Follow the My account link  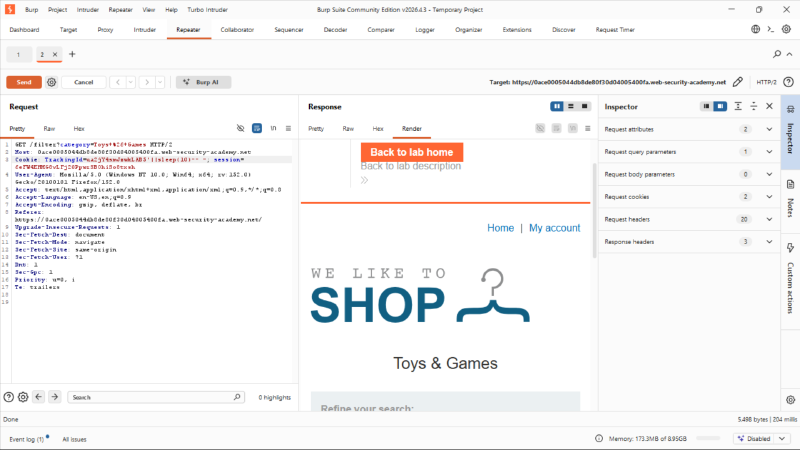tap(555, 228)
